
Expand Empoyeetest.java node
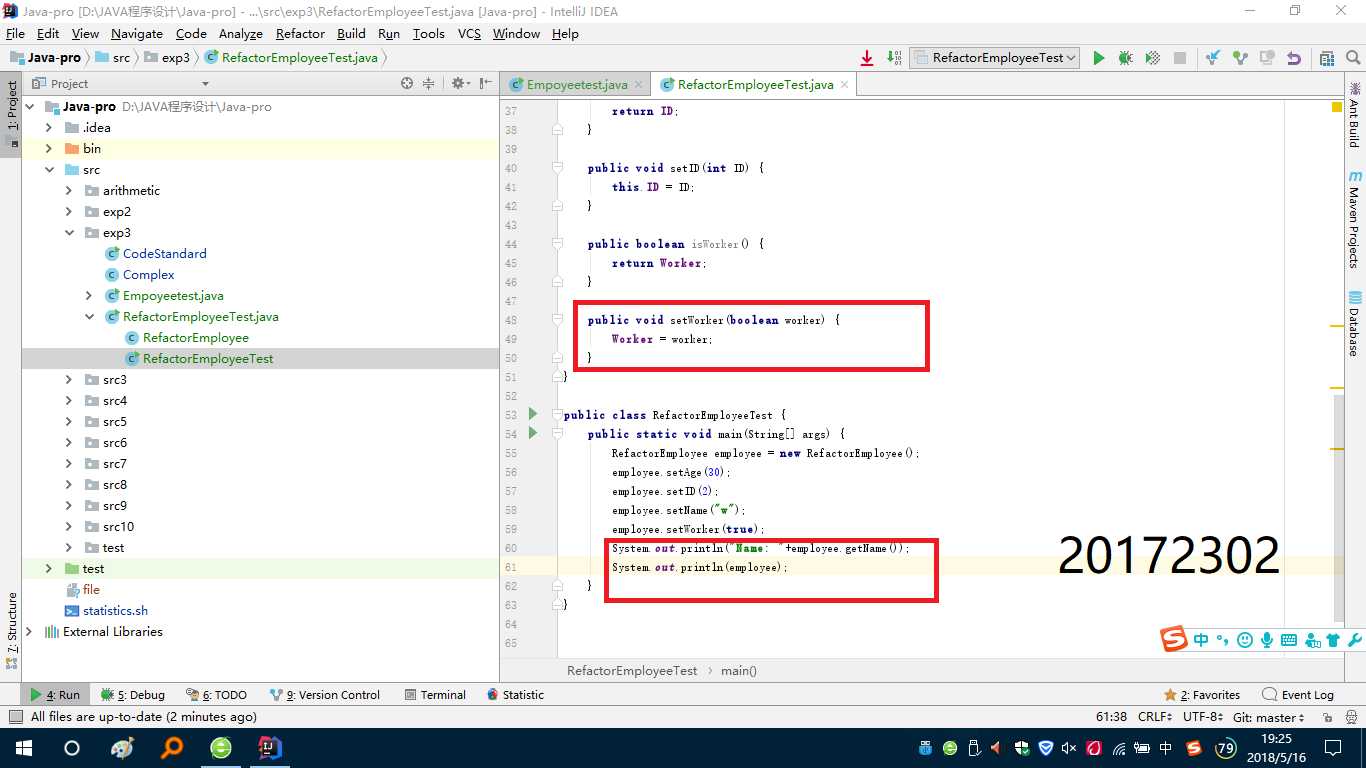tap(89, 296)
